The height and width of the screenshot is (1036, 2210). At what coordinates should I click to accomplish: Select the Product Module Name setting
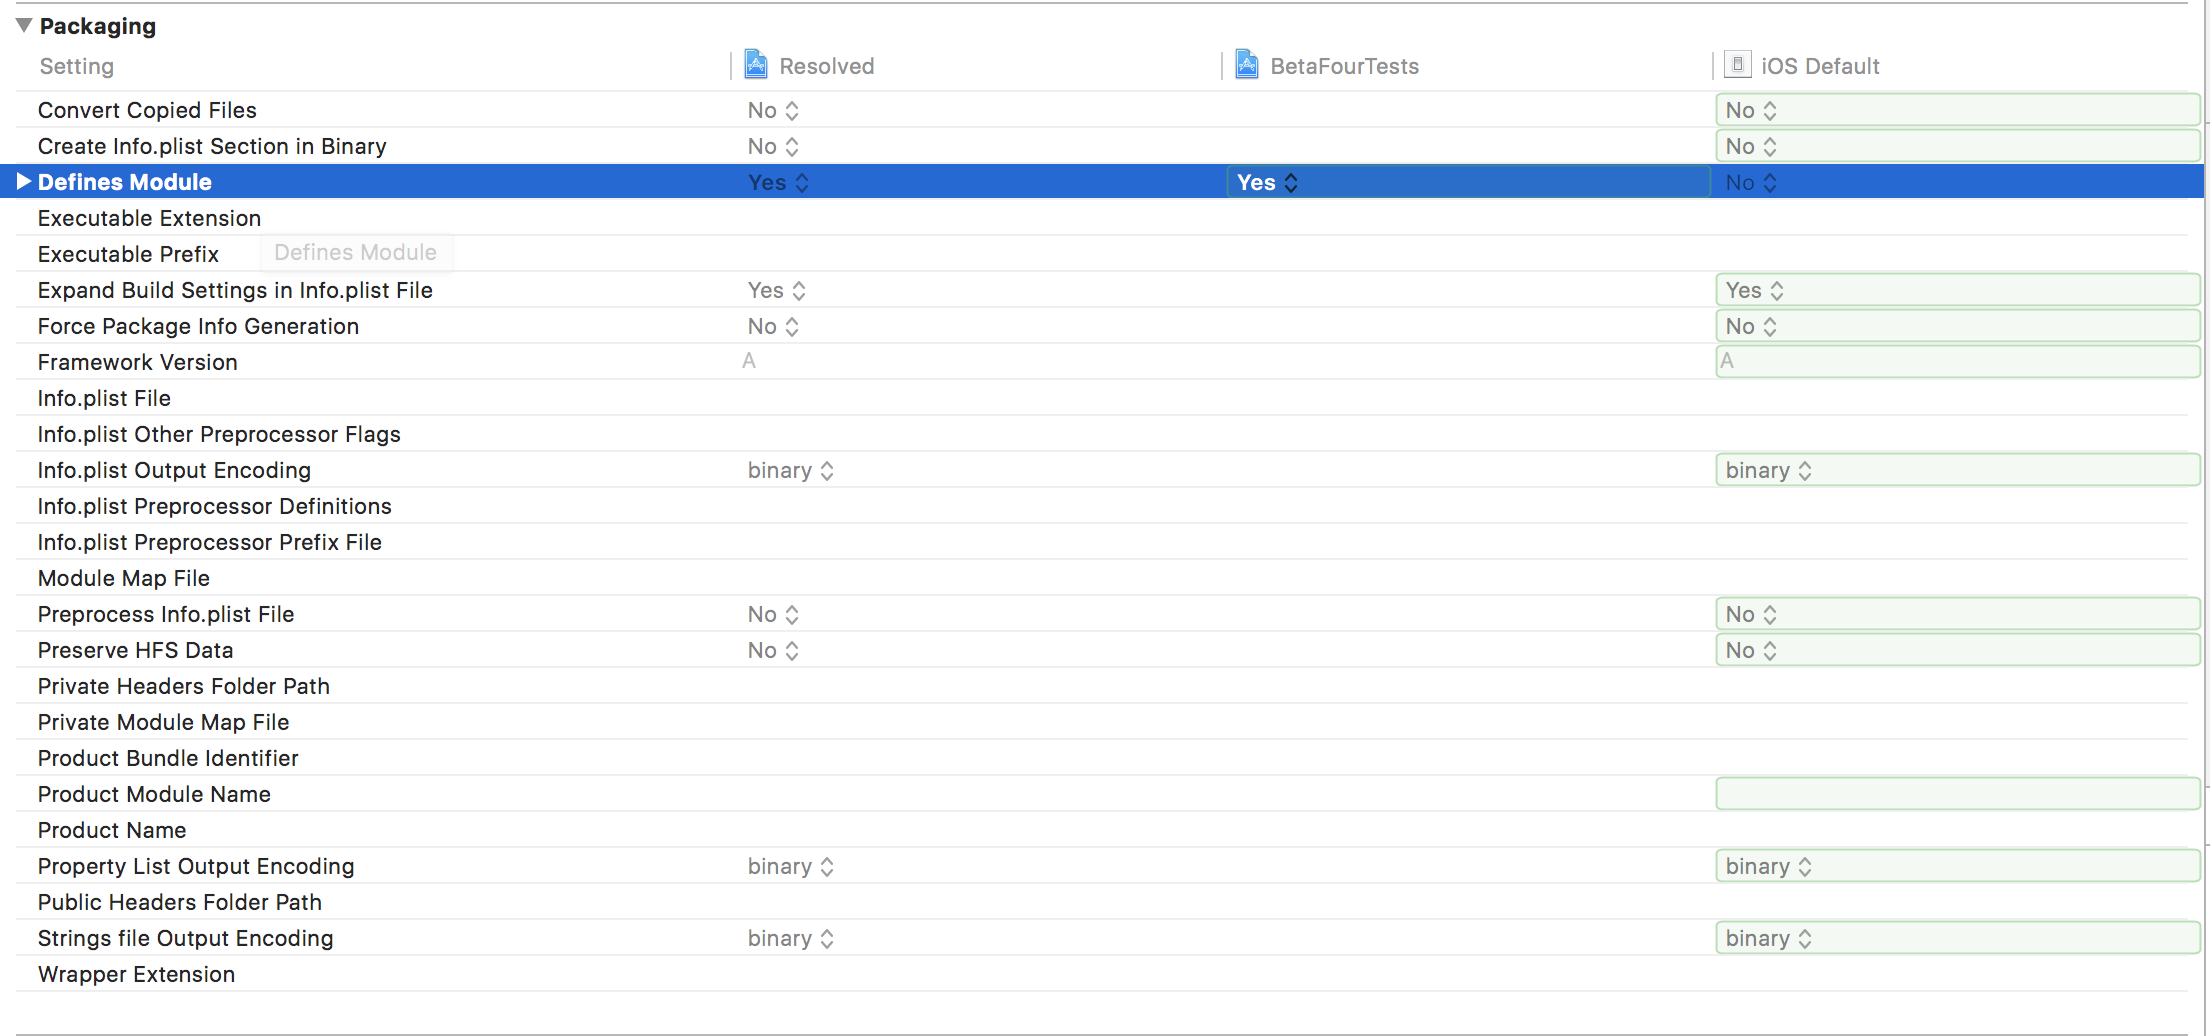(154, 794)
